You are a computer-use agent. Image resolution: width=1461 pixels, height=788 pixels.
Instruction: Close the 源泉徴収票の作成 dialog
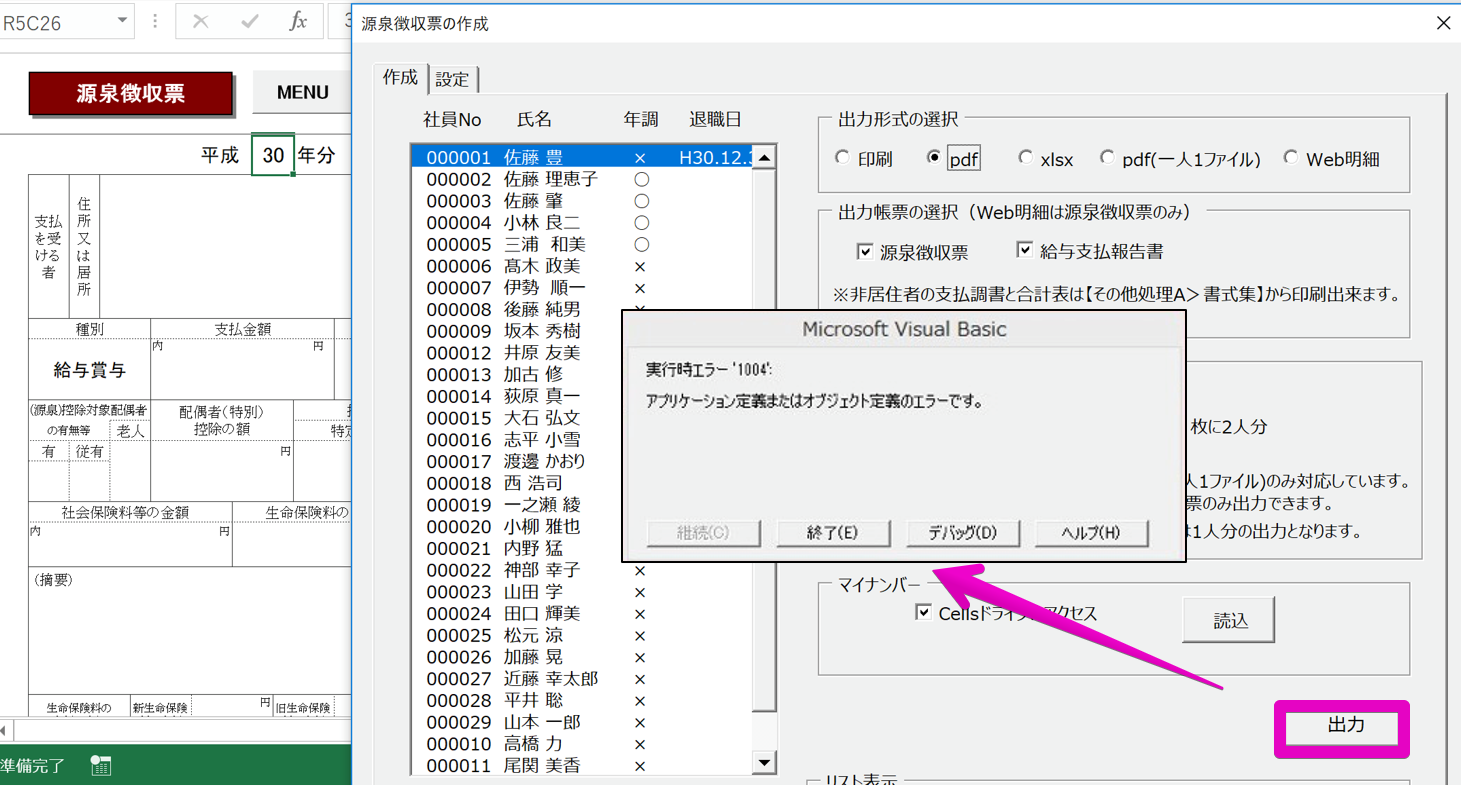click(x=1443, y=23)
